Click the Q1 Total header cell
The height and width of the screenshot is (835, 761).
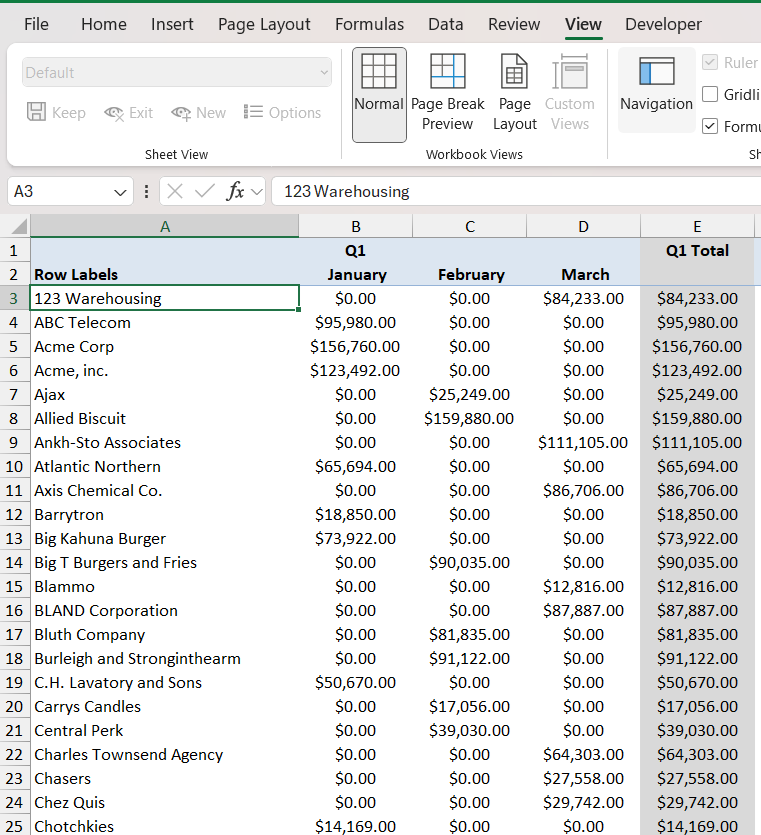coord(697,250)
